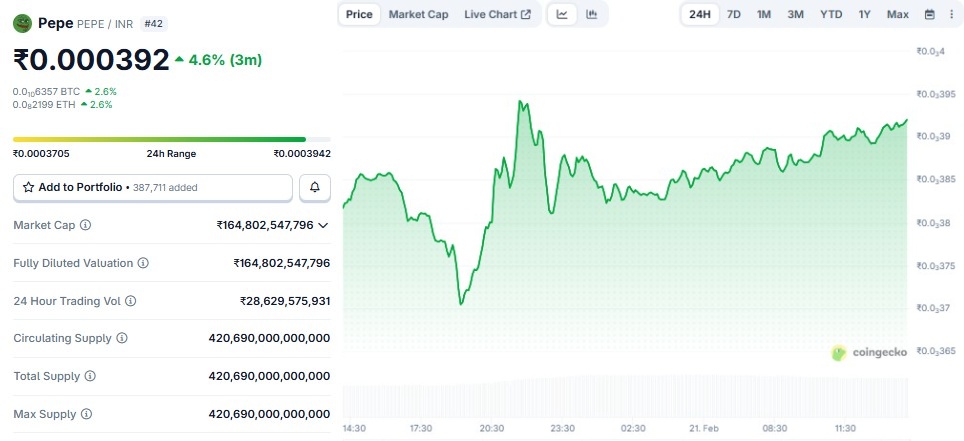
Task: Click the Add to Portfolio button
Action: 153,188
